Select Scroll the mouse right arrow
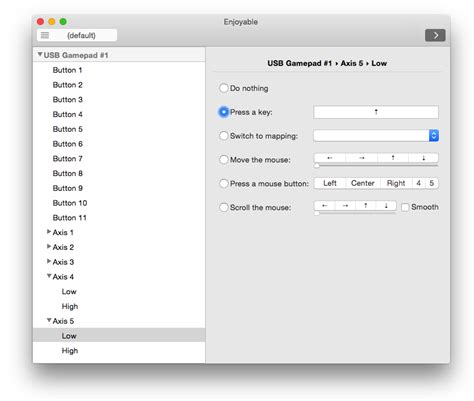Image resolution: width=474 pixels, height=401 pixels. (345, 205)
